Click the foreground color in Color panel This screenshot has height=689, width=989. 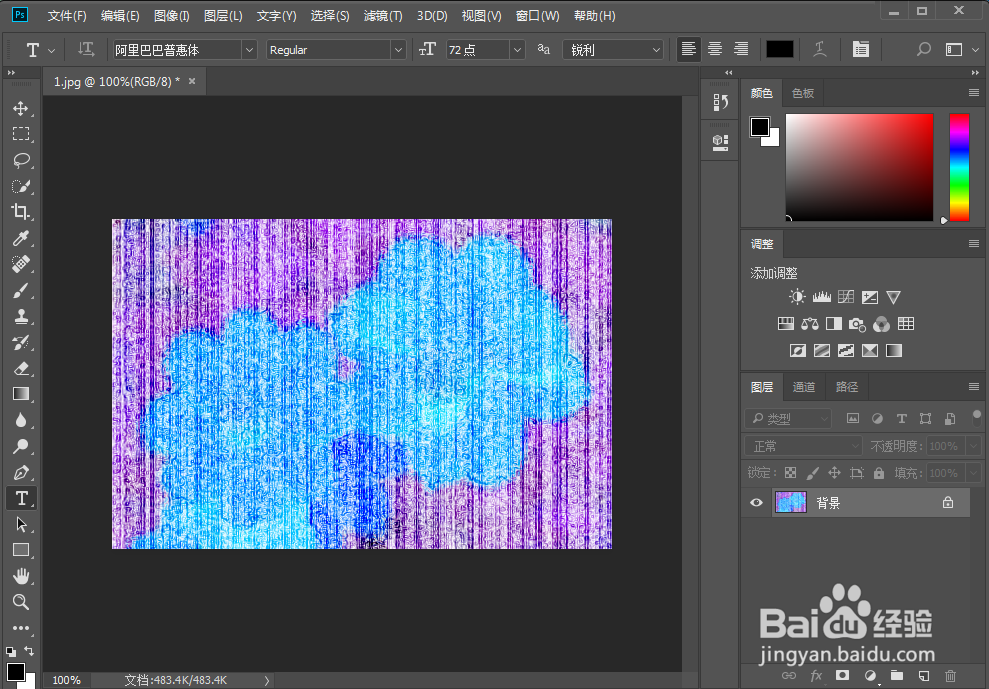pyautogui.click(x=759, y=127)
